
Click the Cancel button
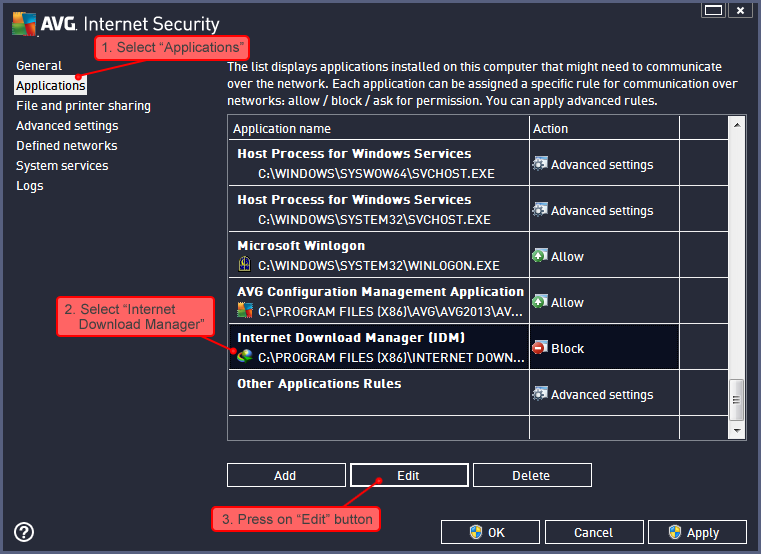(x=594, y=532)
